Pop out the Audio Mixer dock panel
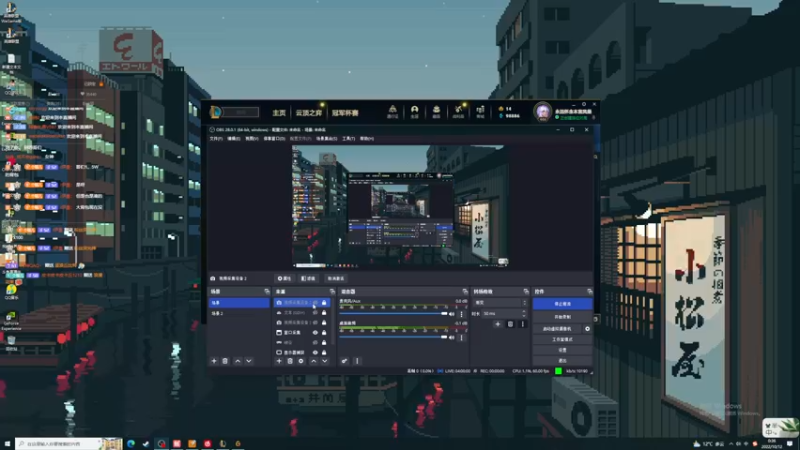 coord(465,291)
